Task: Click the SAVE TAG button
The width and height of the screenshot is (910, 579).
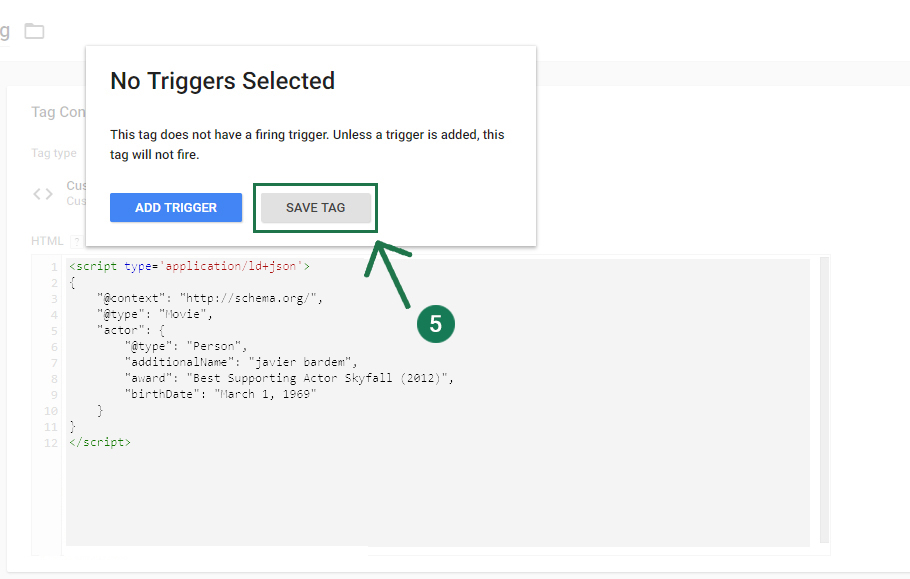Action: [x=315, y=208]
